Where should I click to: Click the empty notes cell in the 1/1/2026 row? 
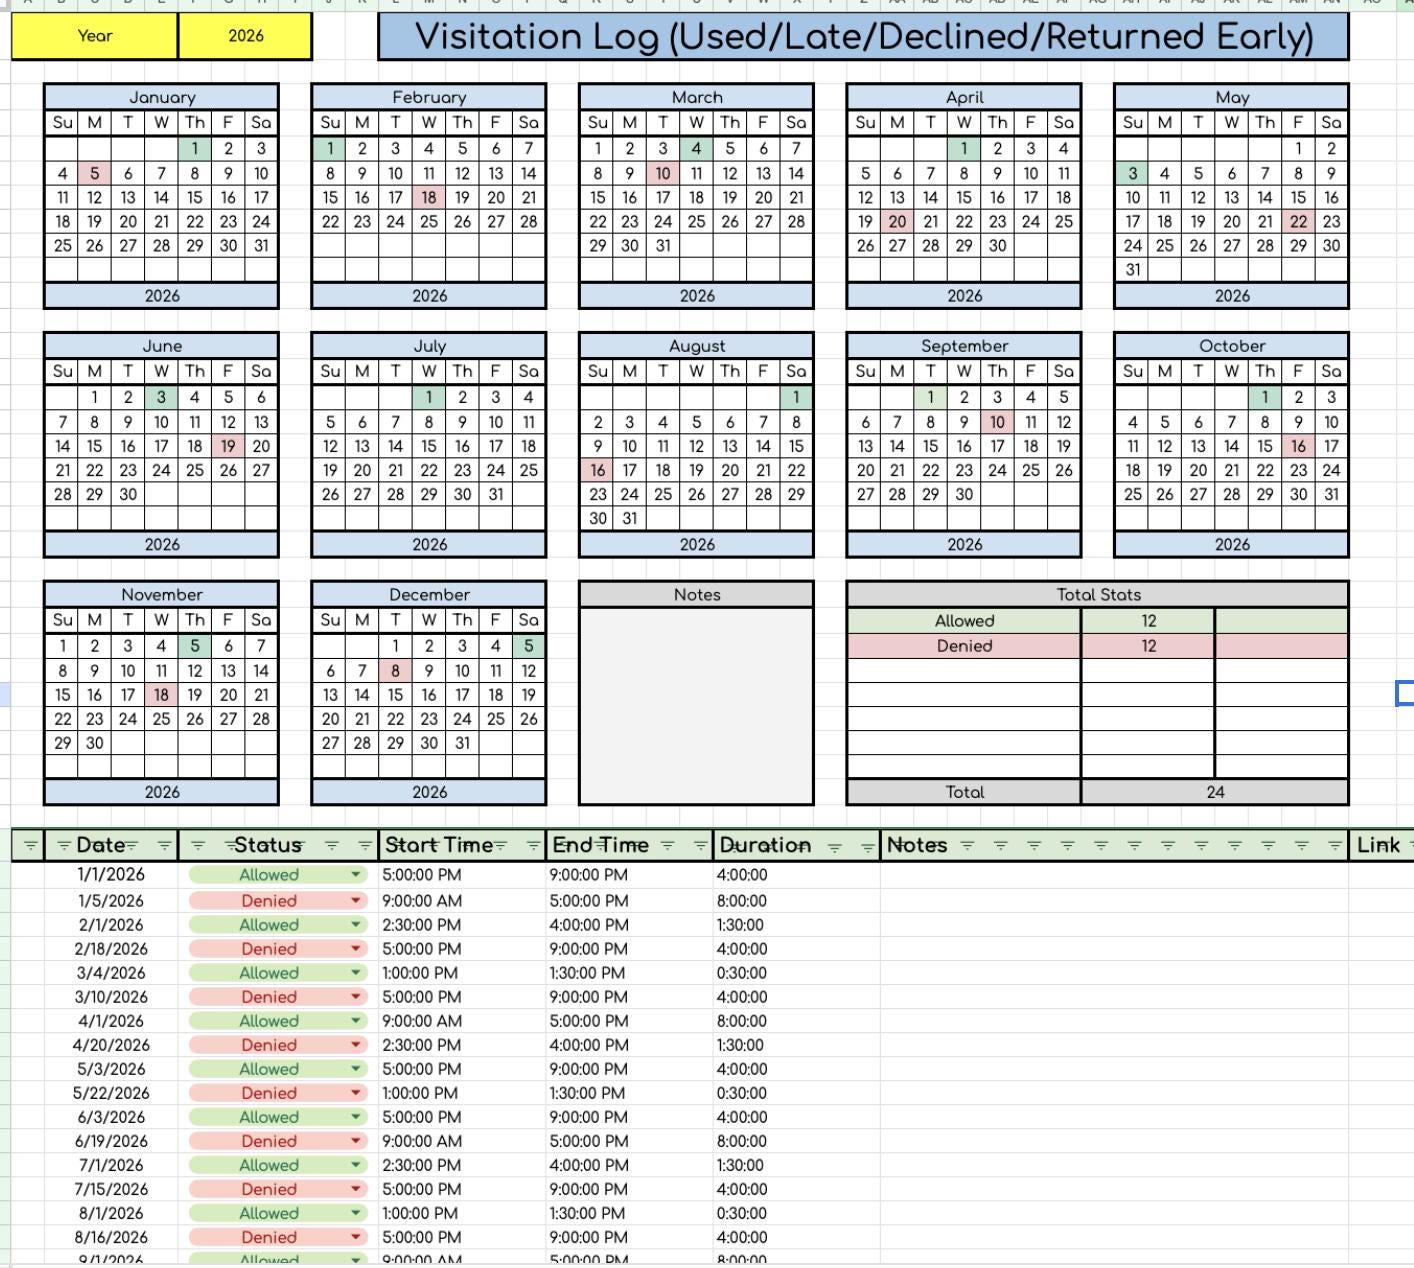1114,875
